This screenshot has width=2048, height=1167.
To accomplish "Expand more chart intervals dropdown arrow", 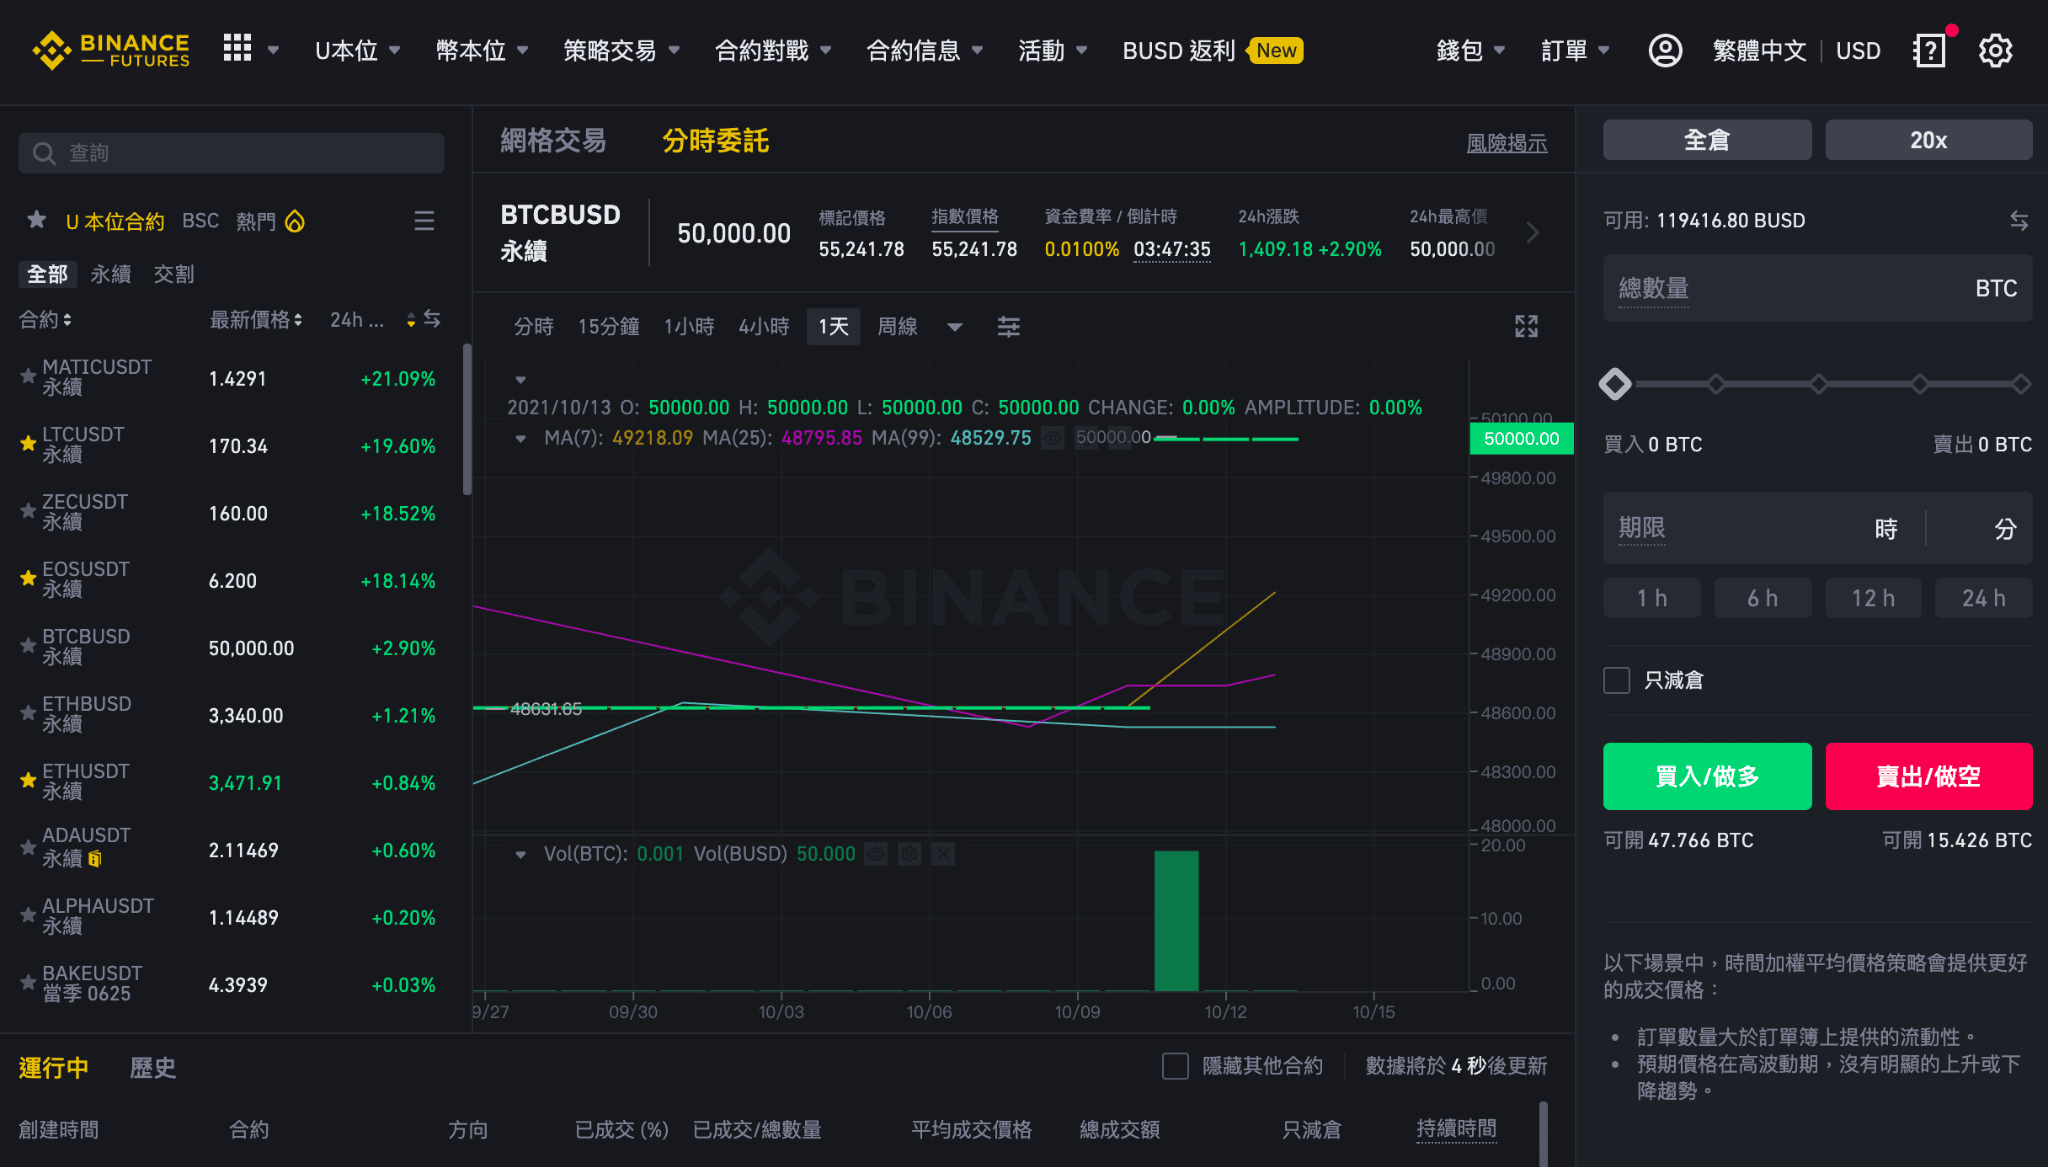I will pos(955,327).
